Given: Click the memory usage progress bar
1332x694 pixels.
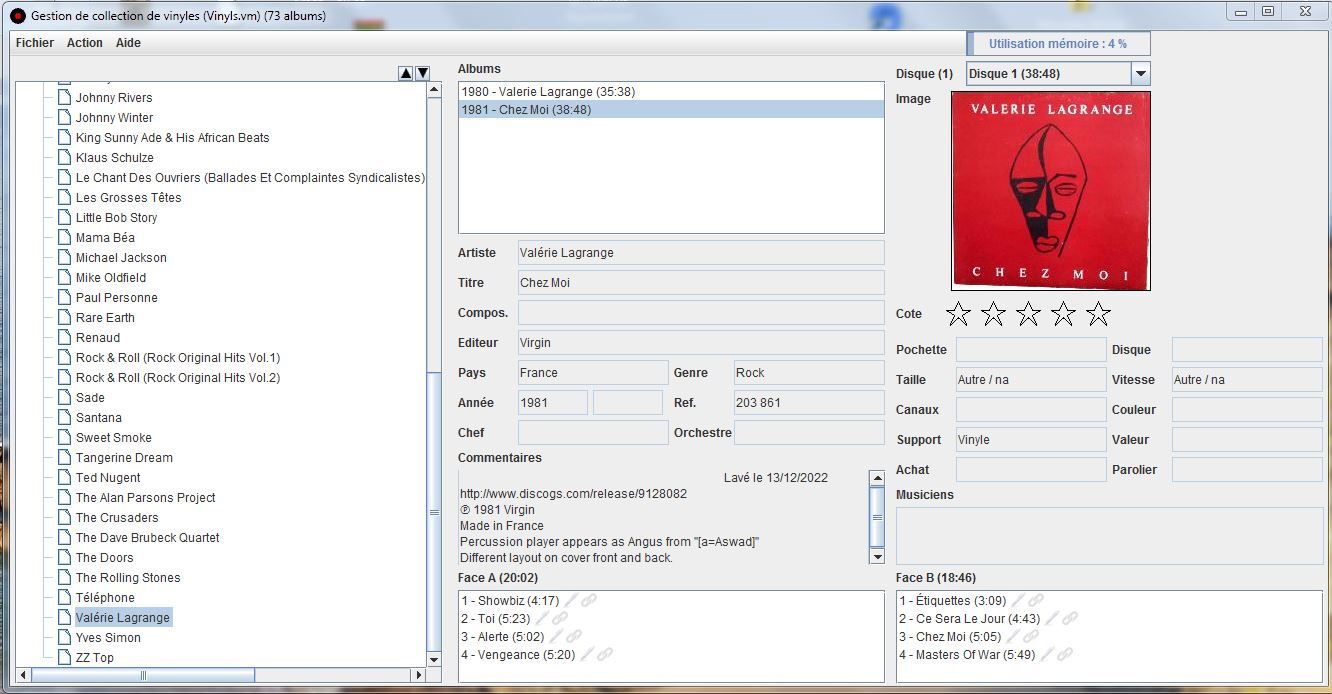Looking at the screenshot, I should tap(1058, 43).
